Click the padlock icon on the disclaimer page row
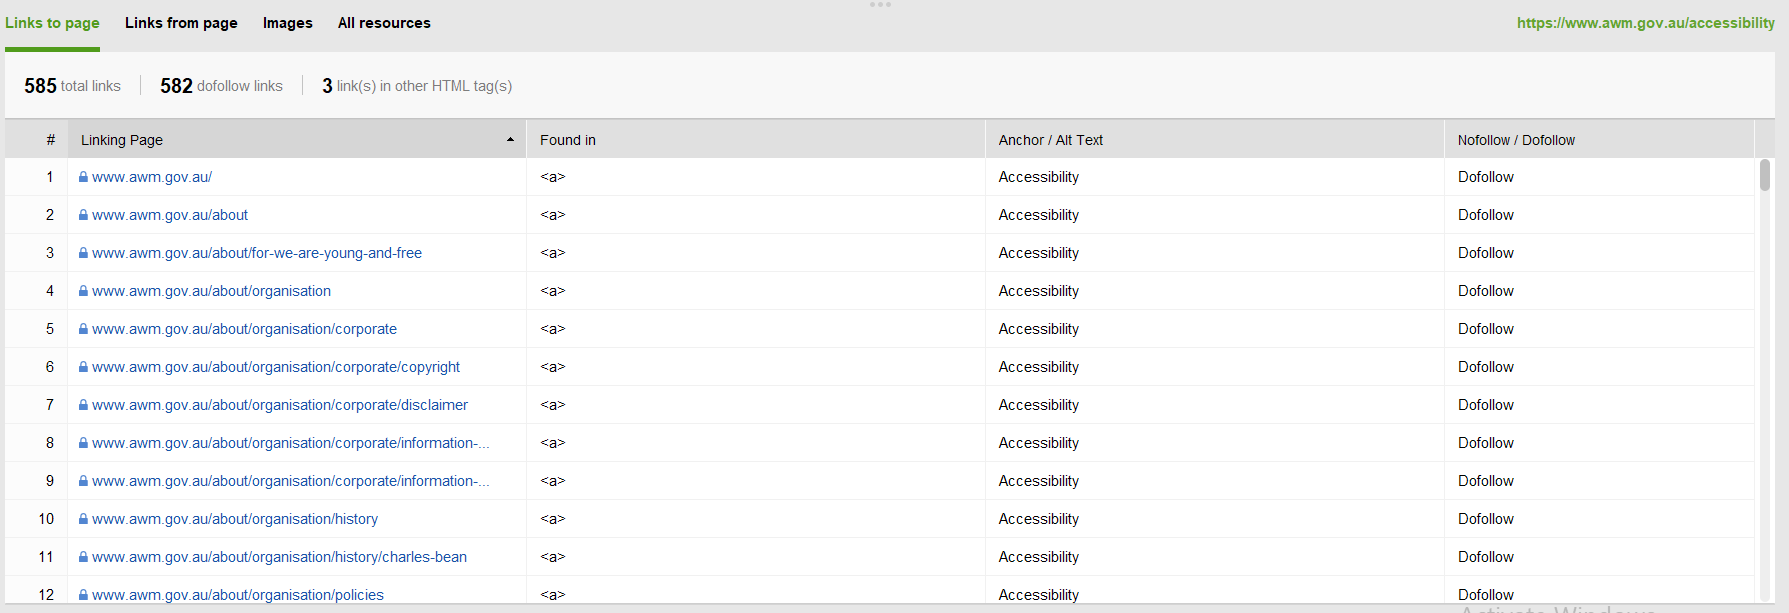The image size is (1789, 613). tap(83, 405)
